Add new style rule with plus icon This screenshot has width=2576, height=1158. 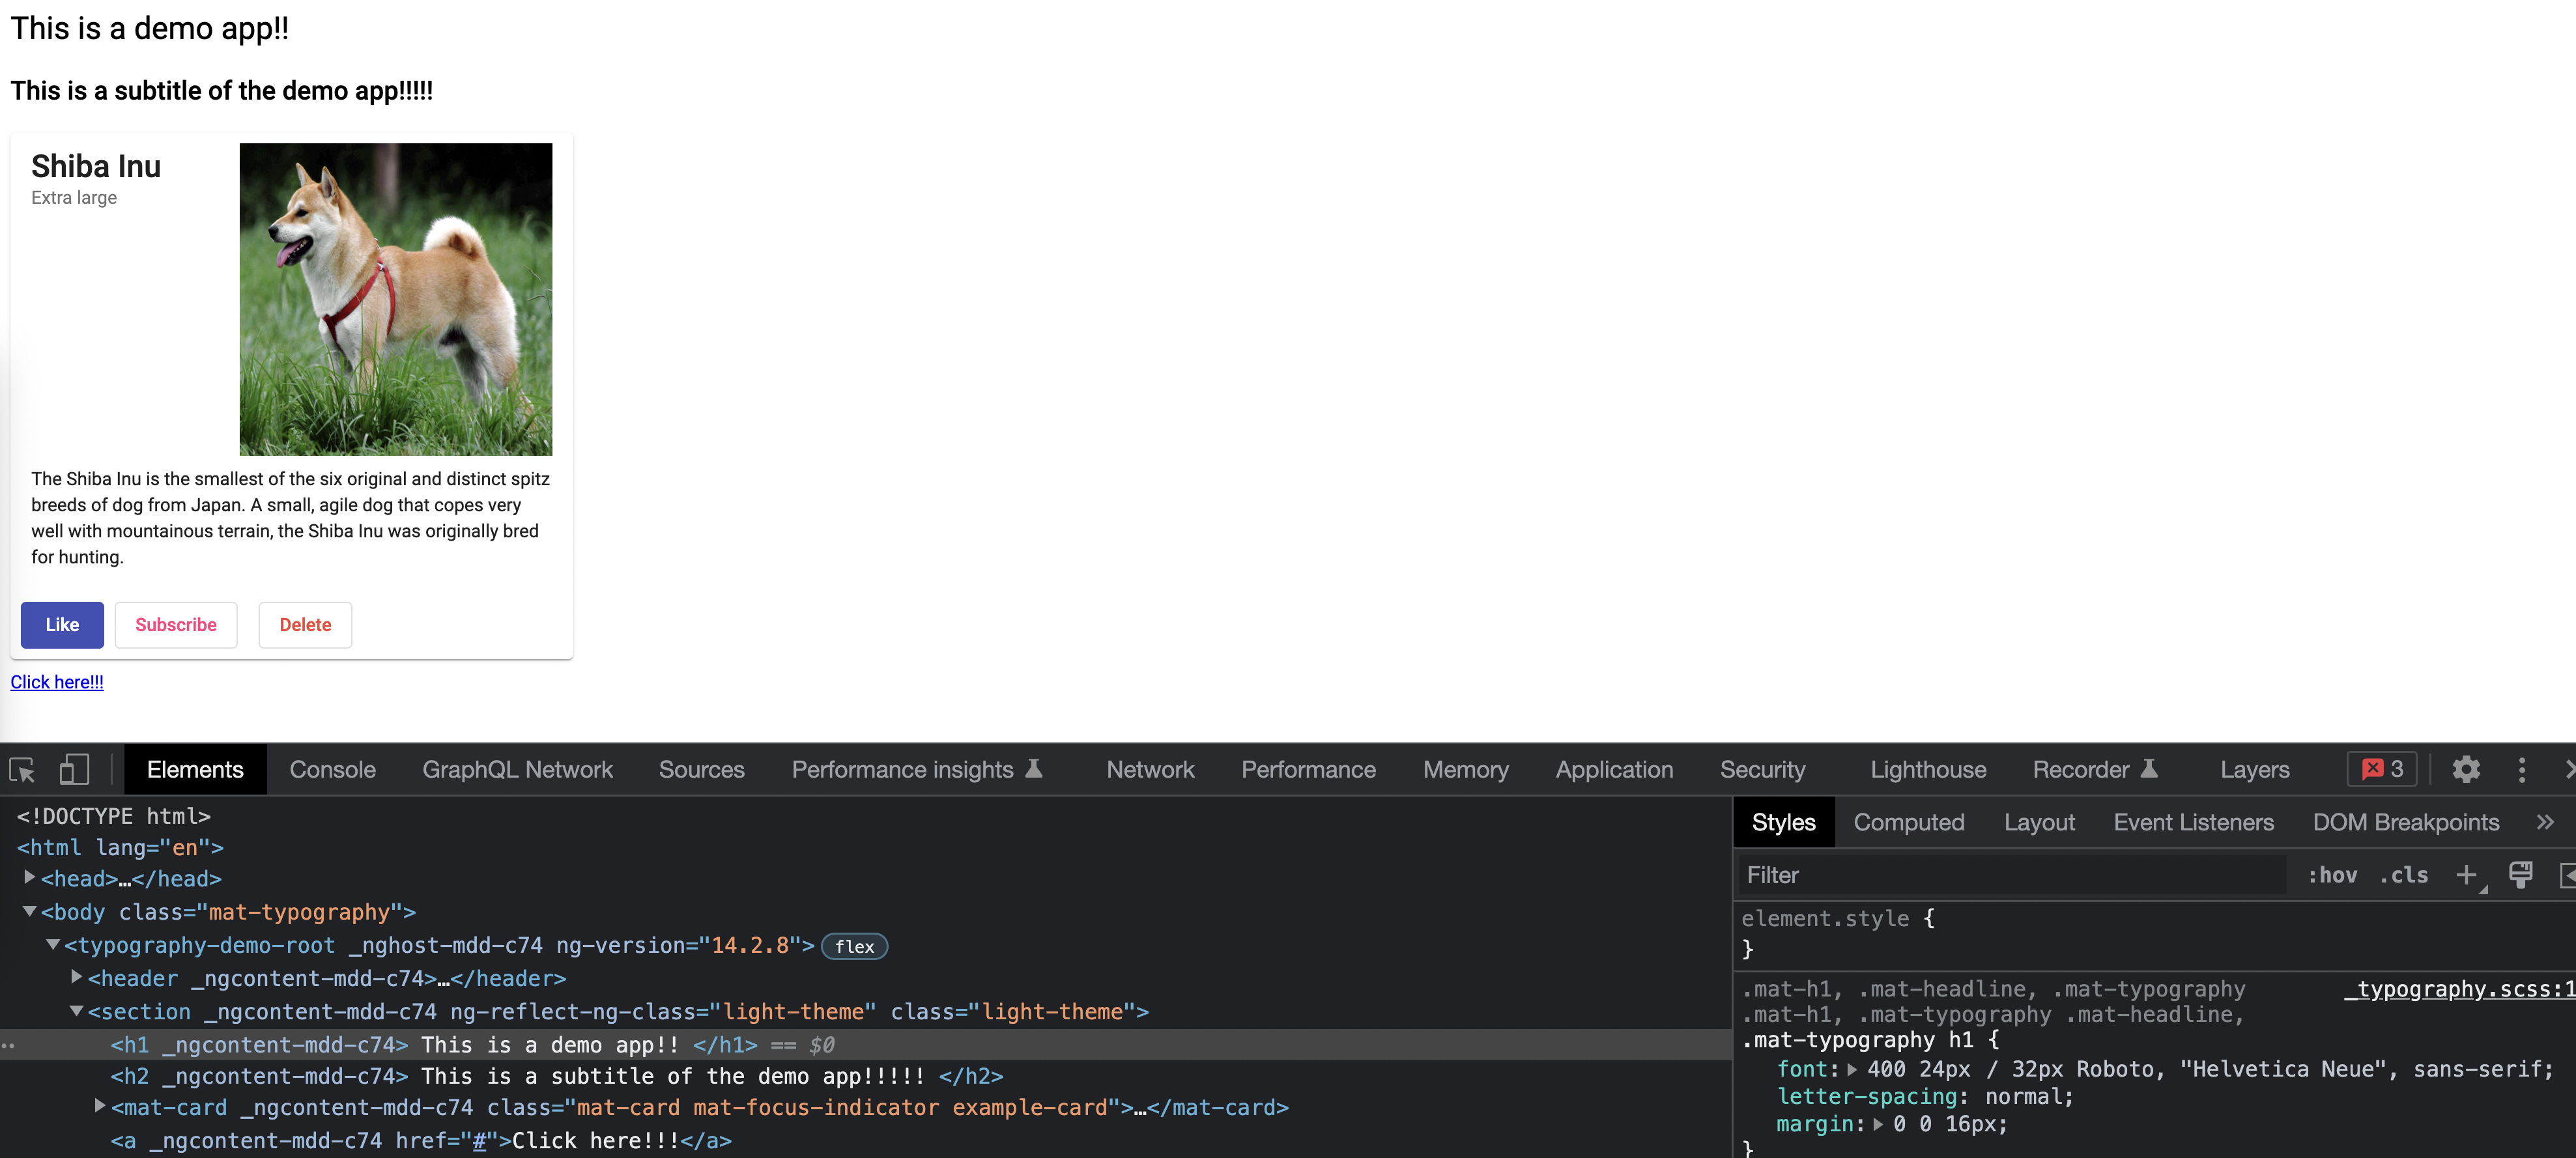[2466, 874]
